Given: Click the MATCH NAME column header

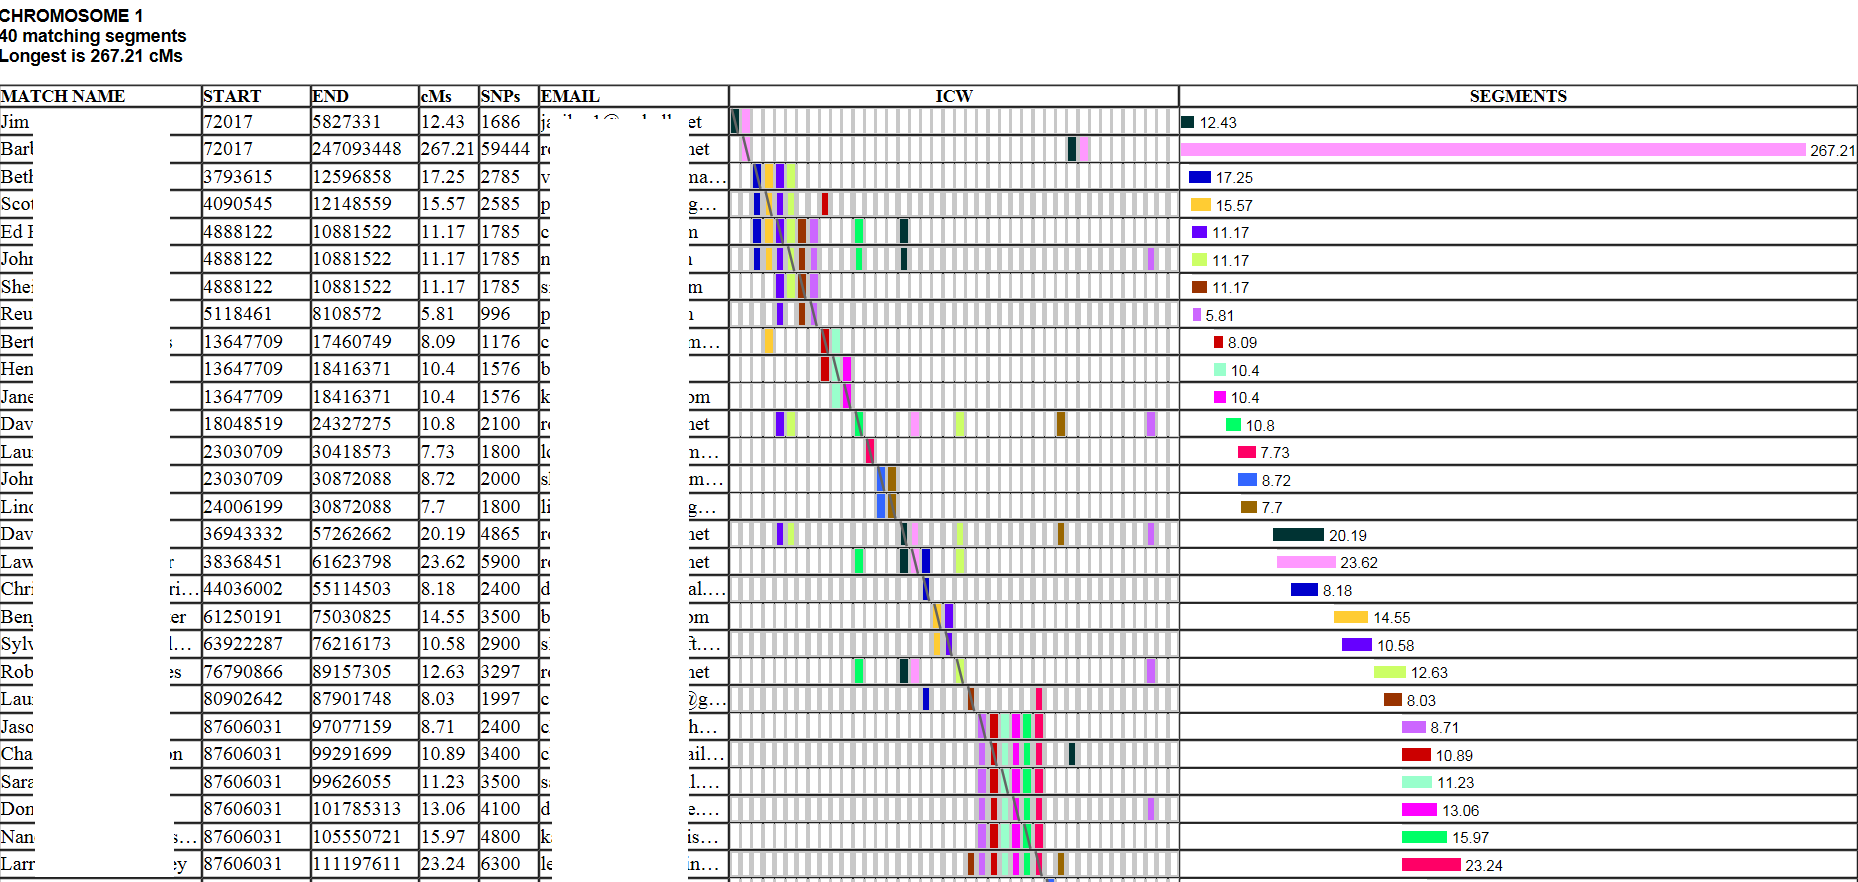Looking at the screenshot, I should 63,96.
